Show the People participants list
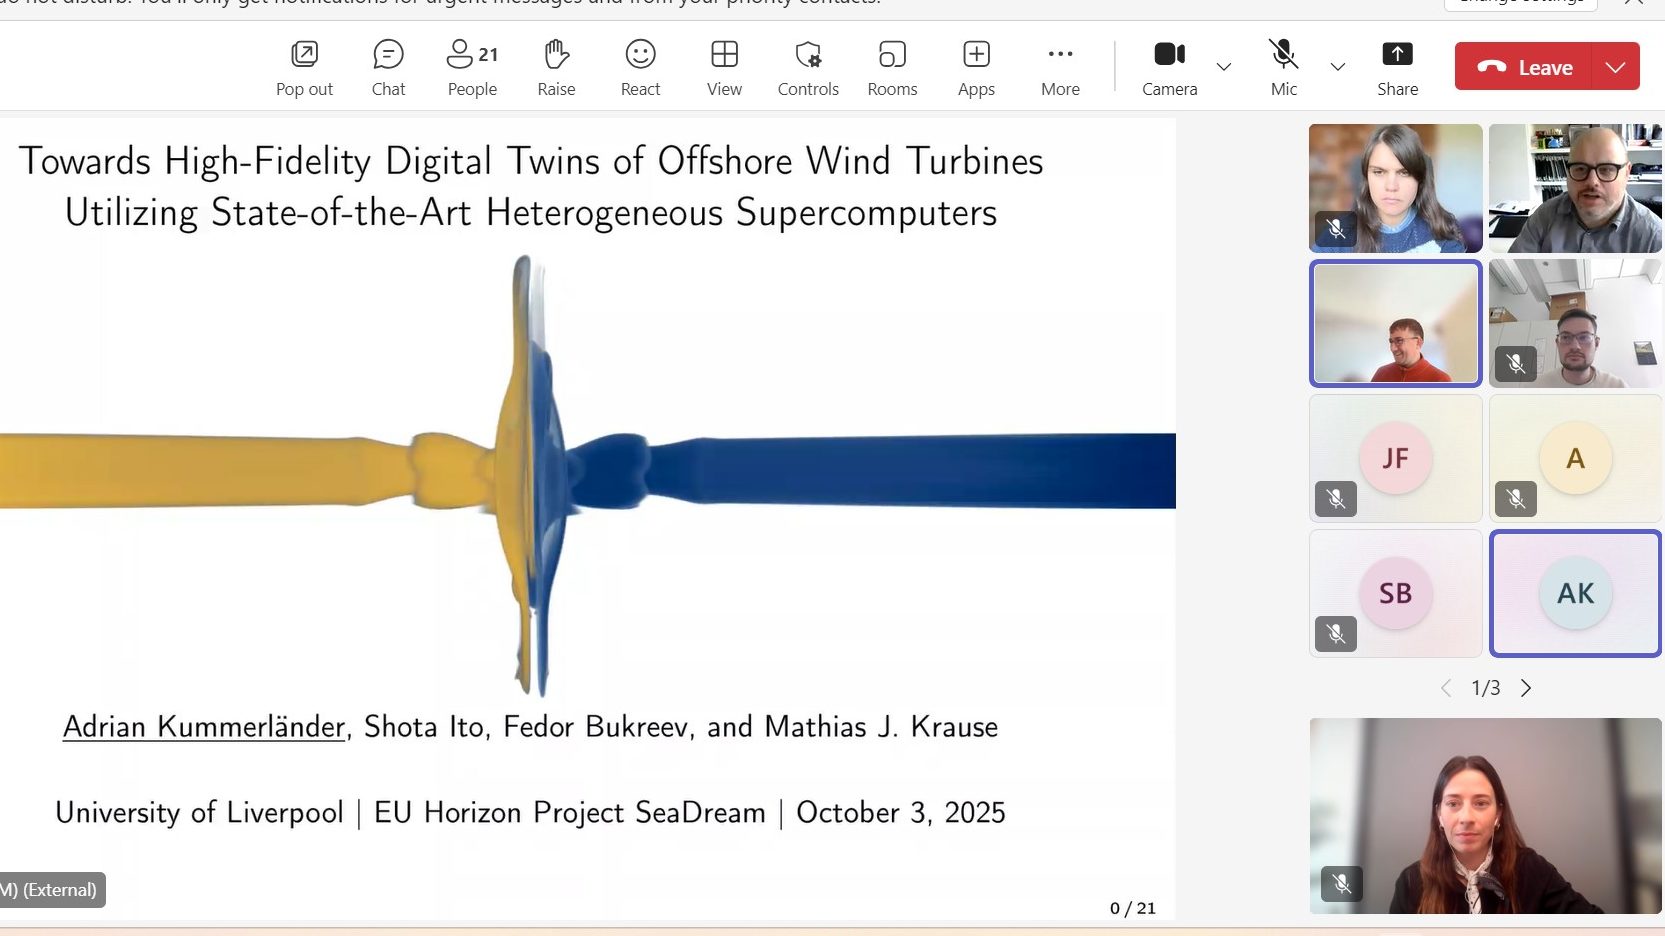The image size is (1665, 936). tap(472, 67)
